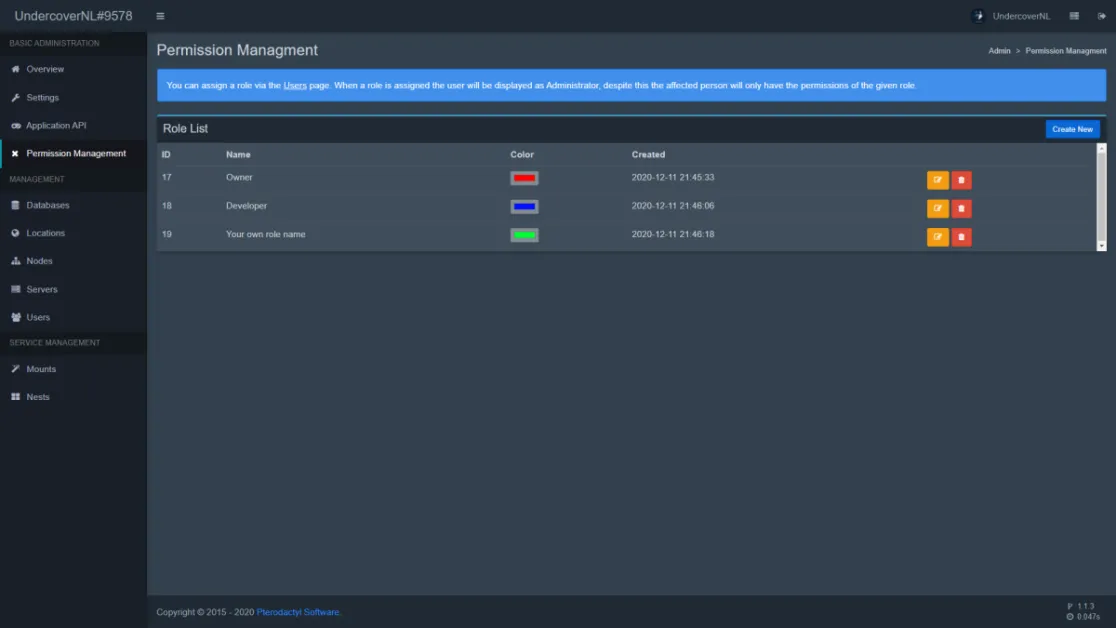This screenshot has width=1116, height=628.
Task: Edit the Owner role with pencil button
Action: [937, 180]
